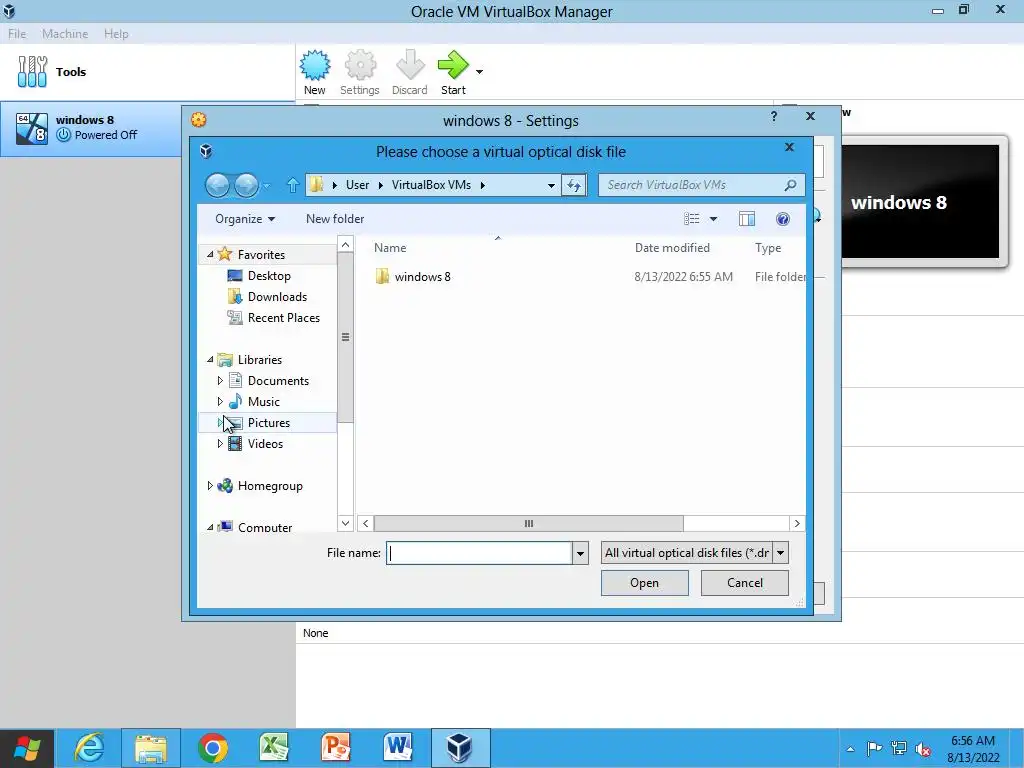Open Word from the taskbar
1024x768 pixels.
click(x=398, y=748)
